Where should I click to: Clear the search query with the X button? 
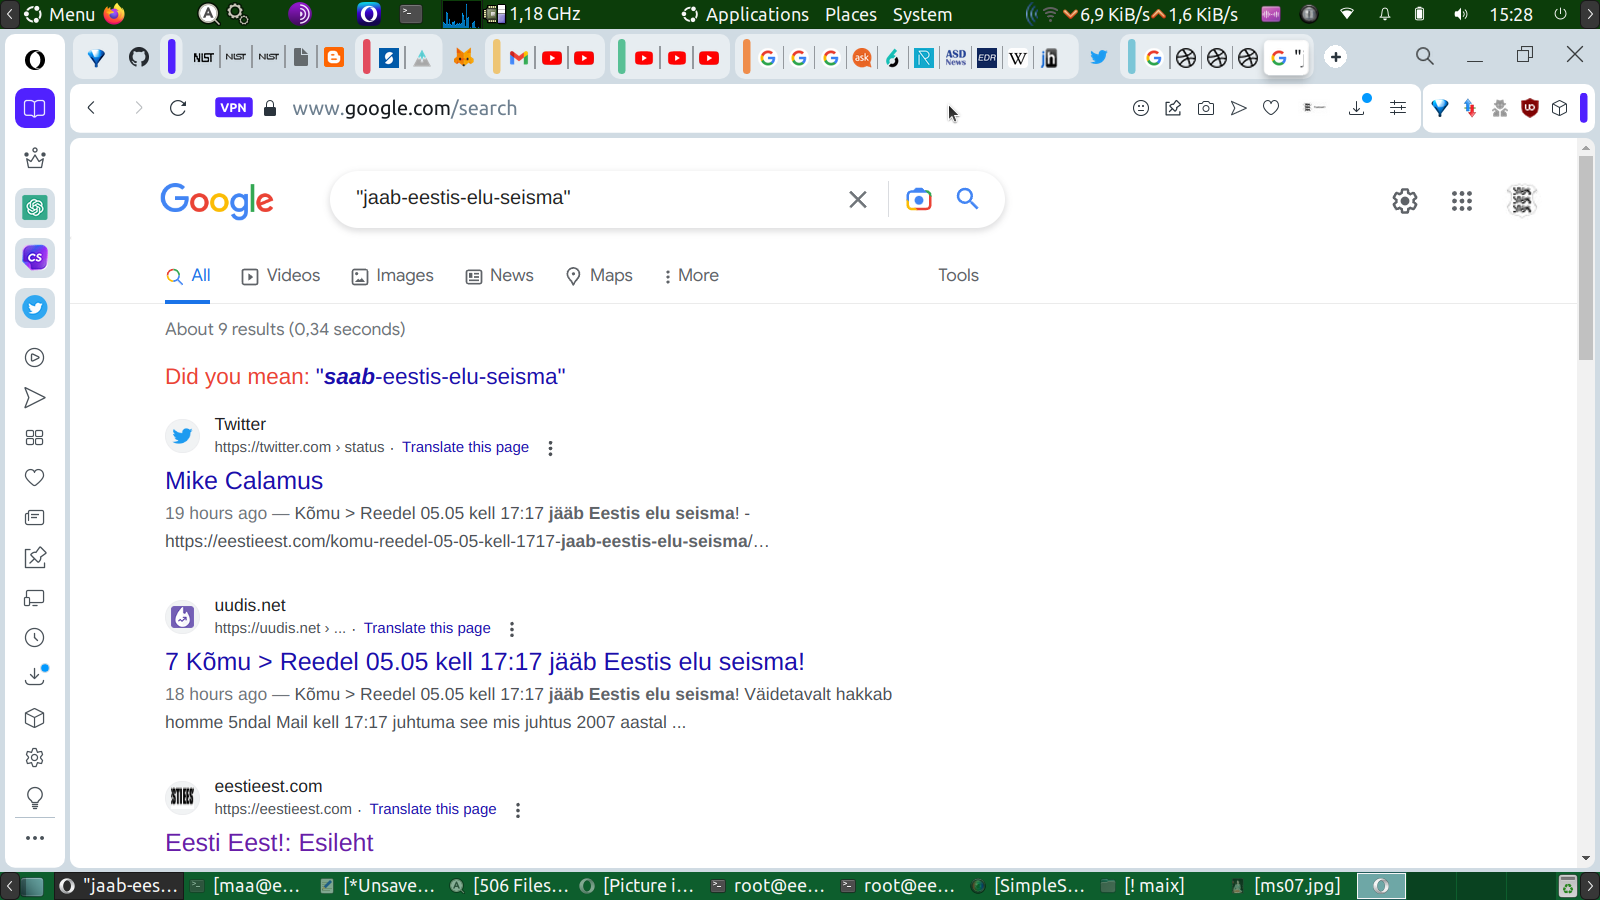pyautogui.click(x=858, y=199)
